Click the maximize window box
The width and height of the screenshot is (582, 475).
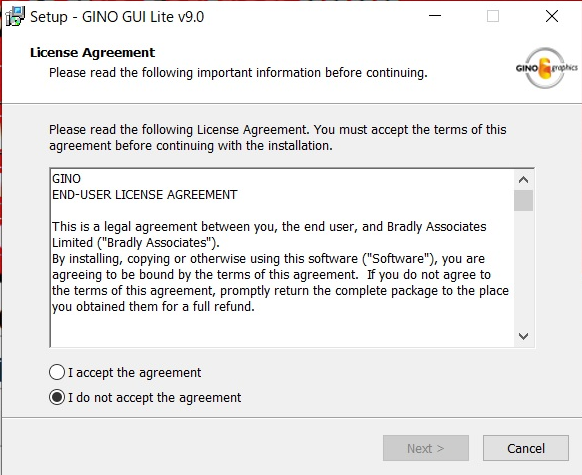coord(493,16)
